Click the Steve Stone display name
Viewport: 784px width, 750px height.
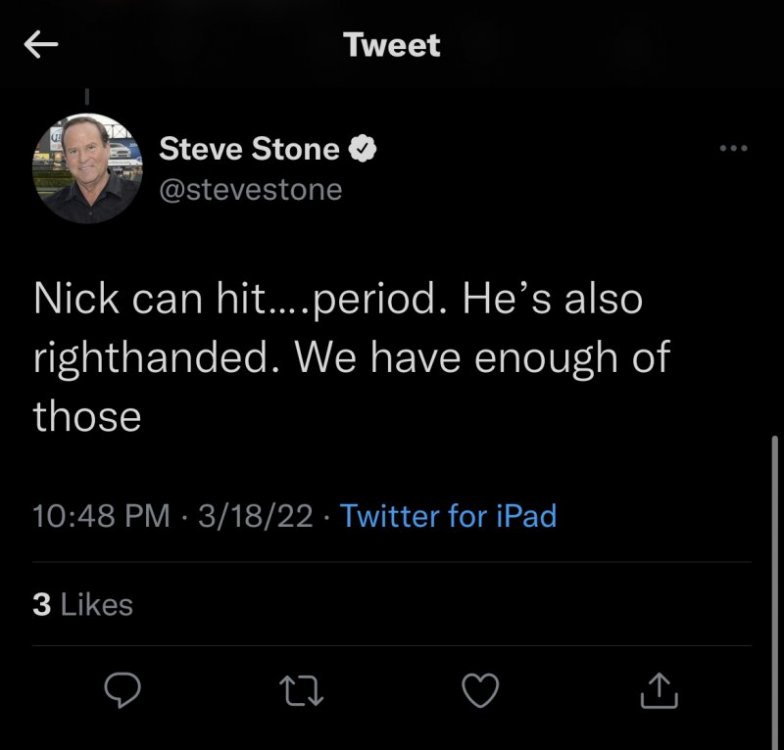tap(250, 150)
